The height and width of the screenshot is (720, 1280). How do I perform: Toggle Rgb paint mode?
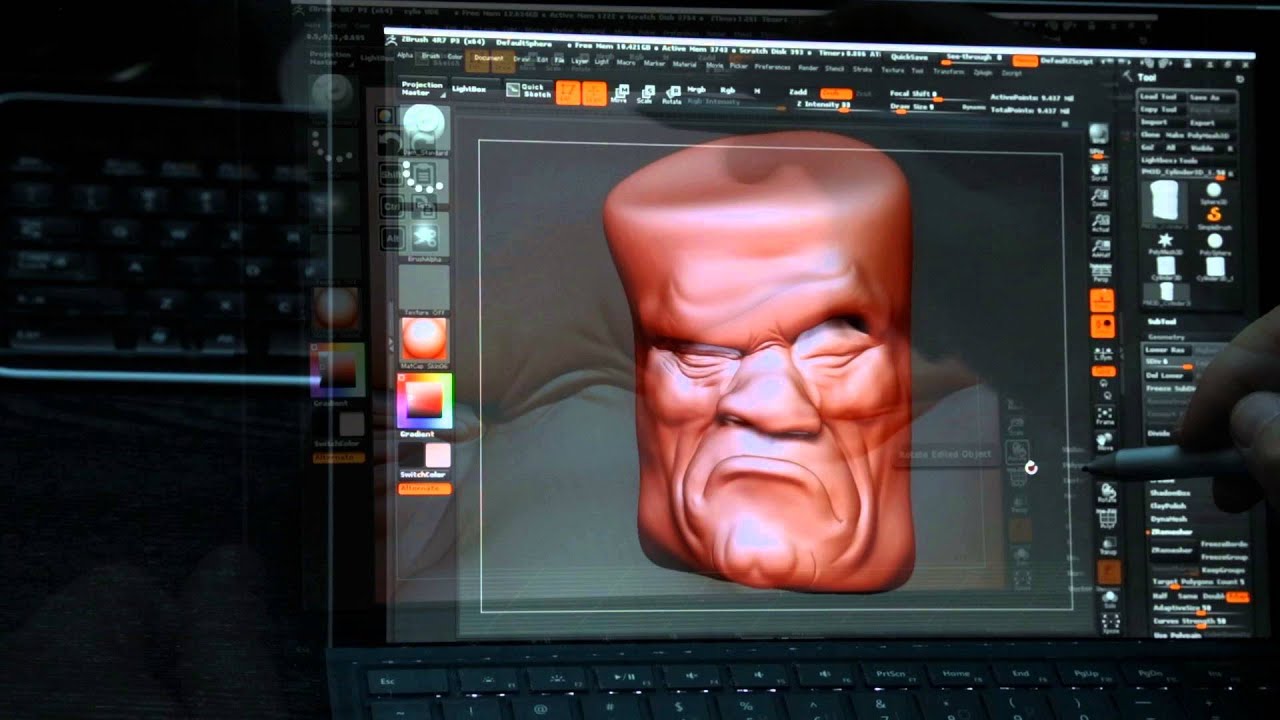point(727,91)
